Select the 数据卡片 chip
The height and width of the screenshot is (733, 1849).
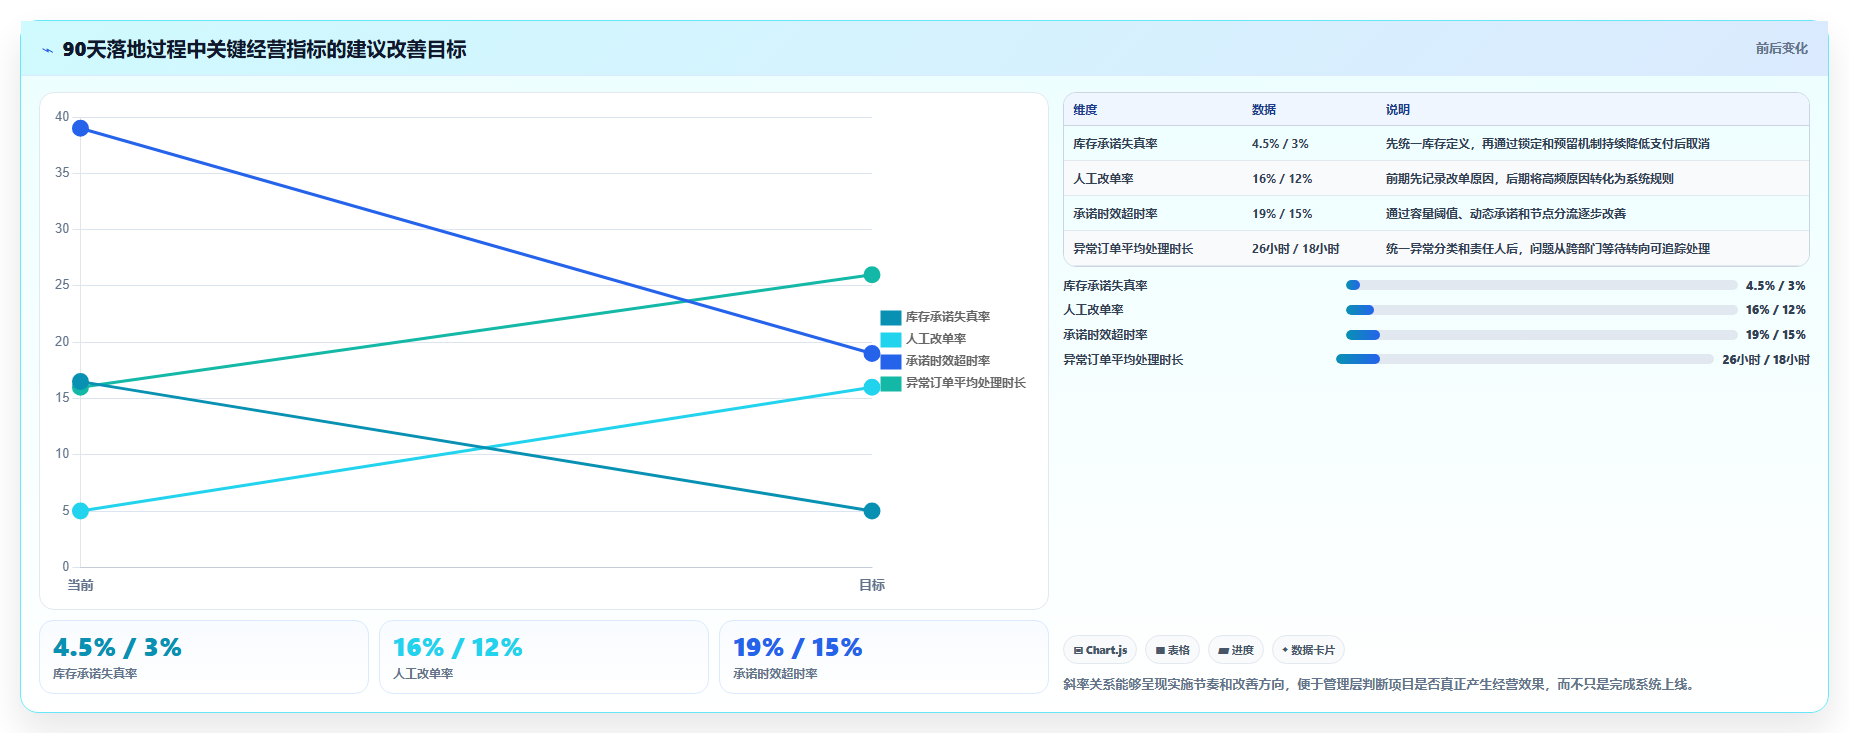1308,650
